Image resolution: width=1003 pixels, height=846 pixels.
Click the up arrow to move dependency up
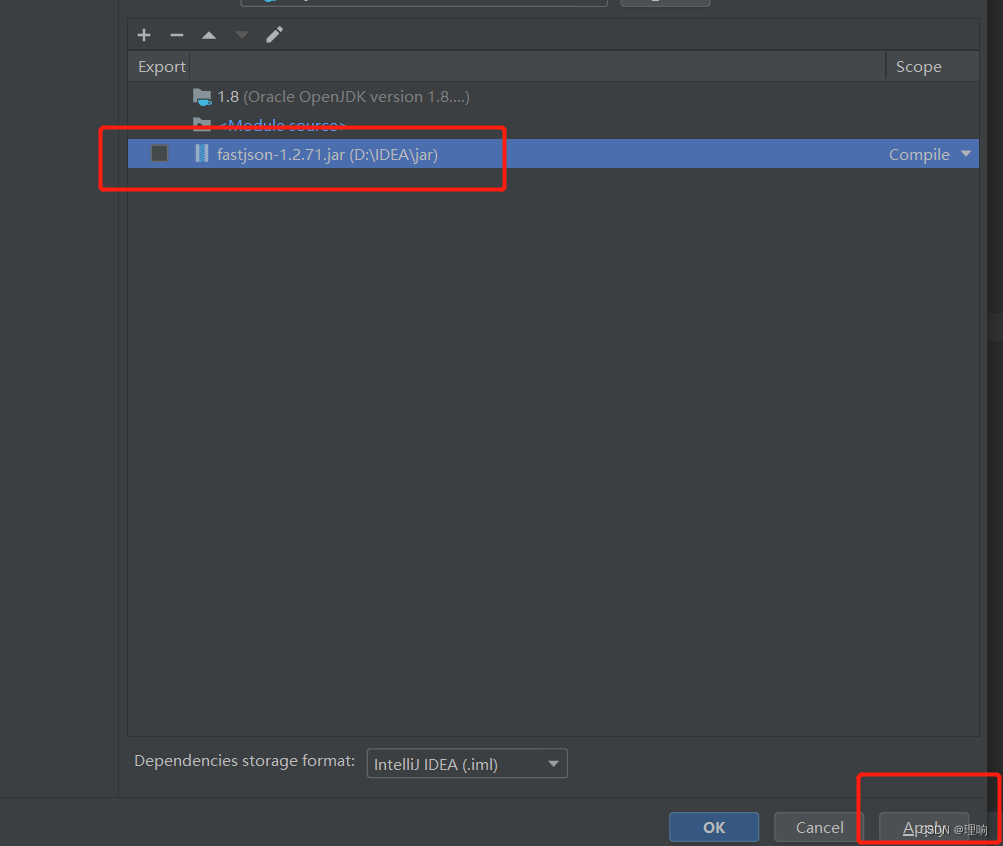[208, 34]
